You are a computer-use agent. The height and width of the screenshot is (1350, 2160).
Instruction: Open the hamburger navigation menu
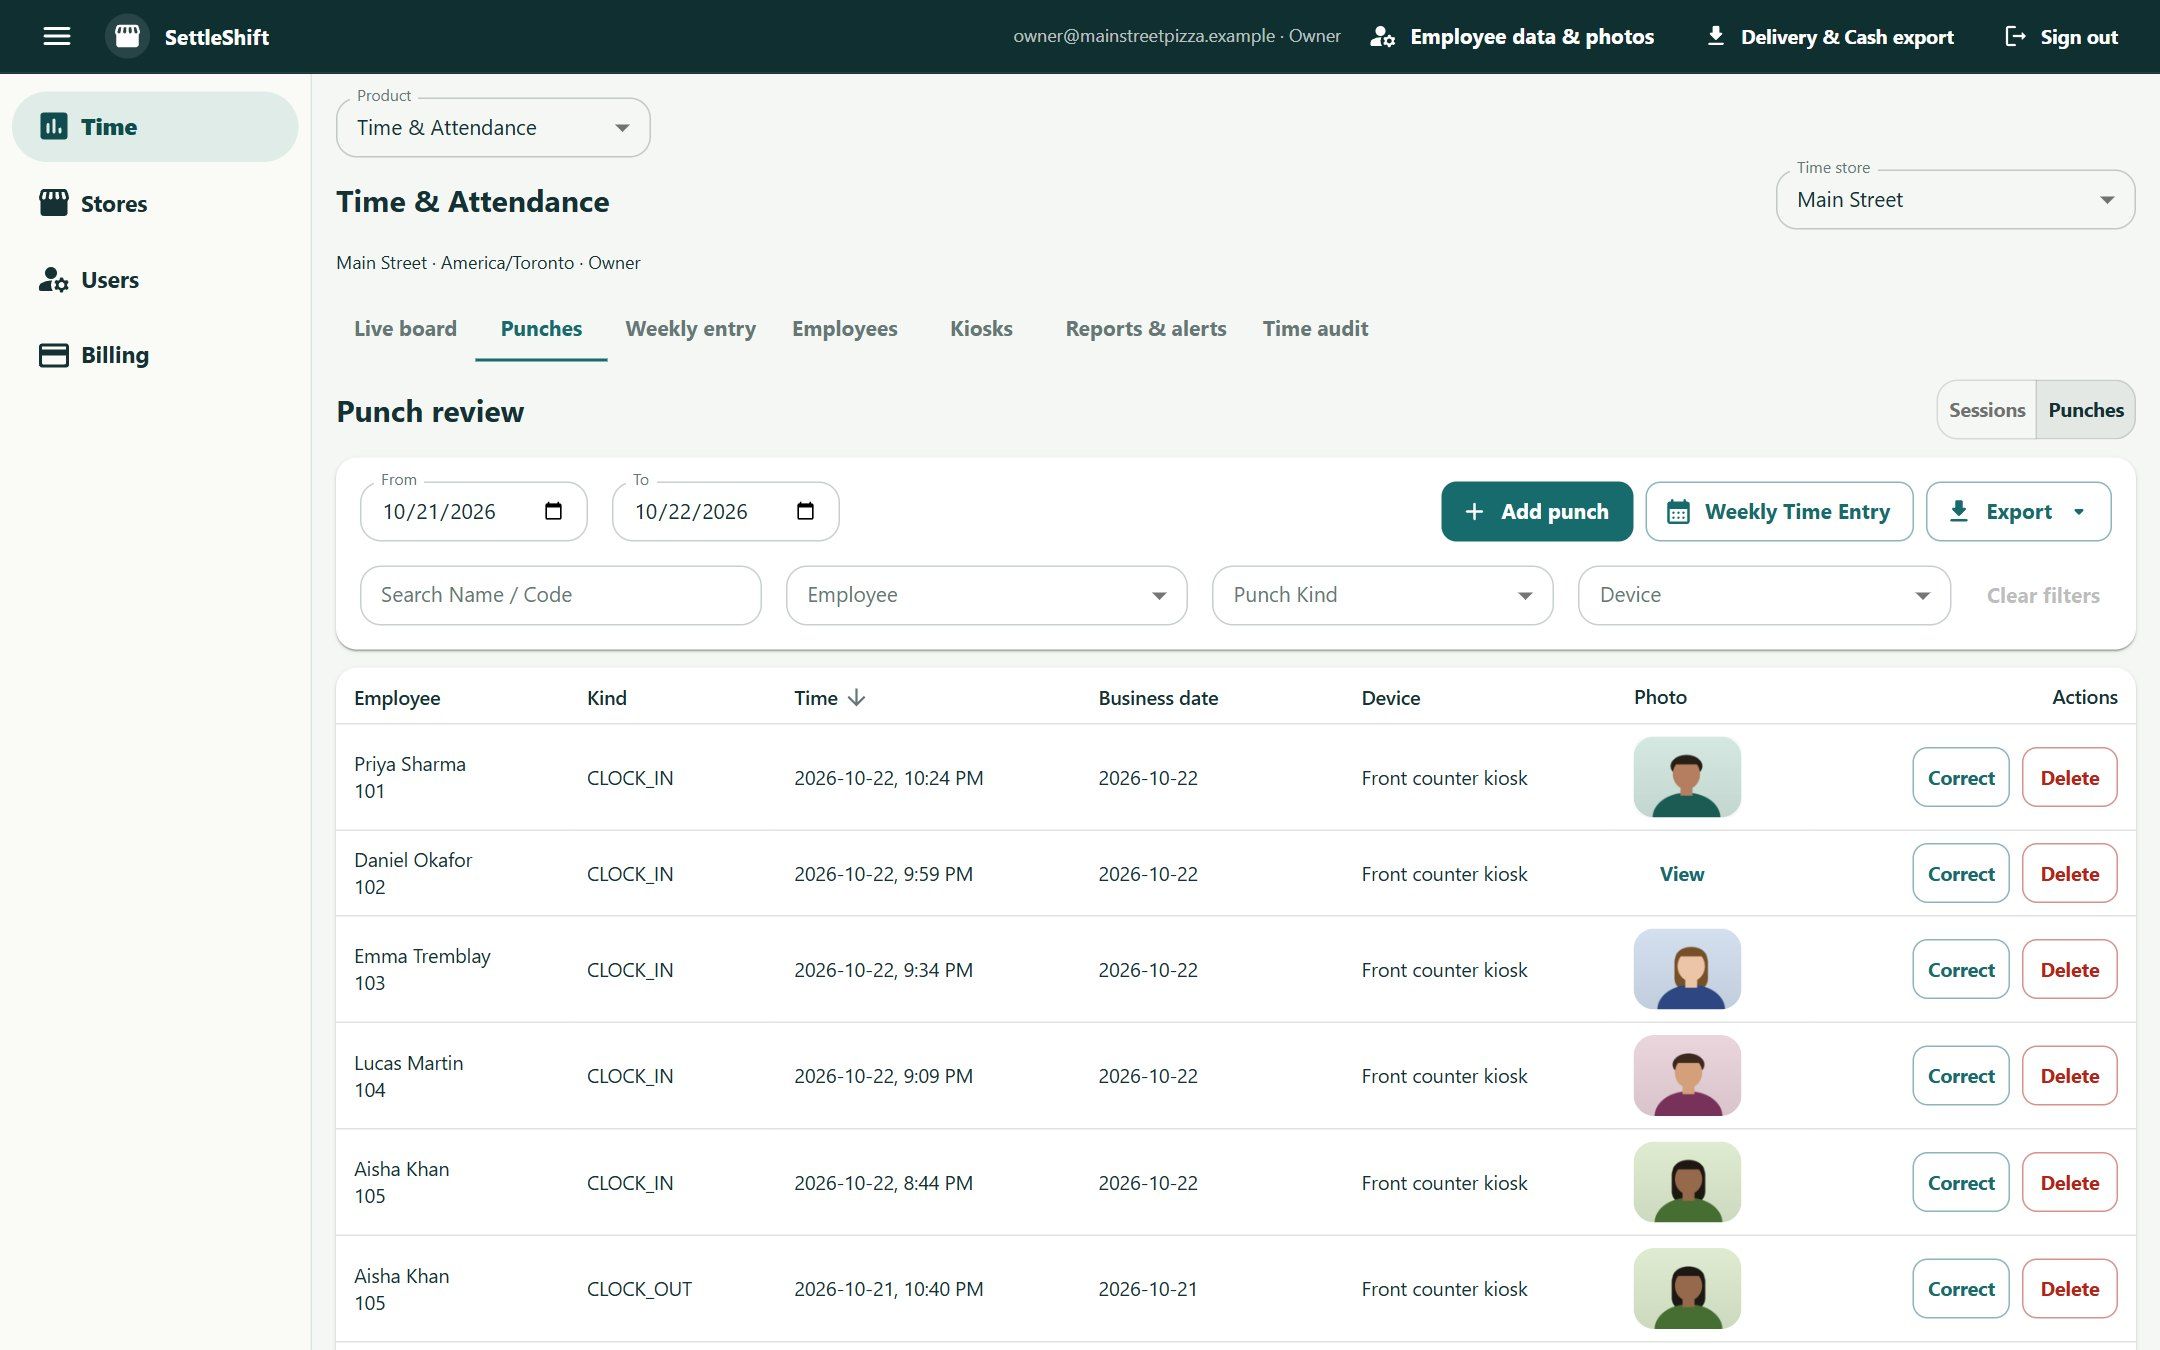(x=57, y=37)
